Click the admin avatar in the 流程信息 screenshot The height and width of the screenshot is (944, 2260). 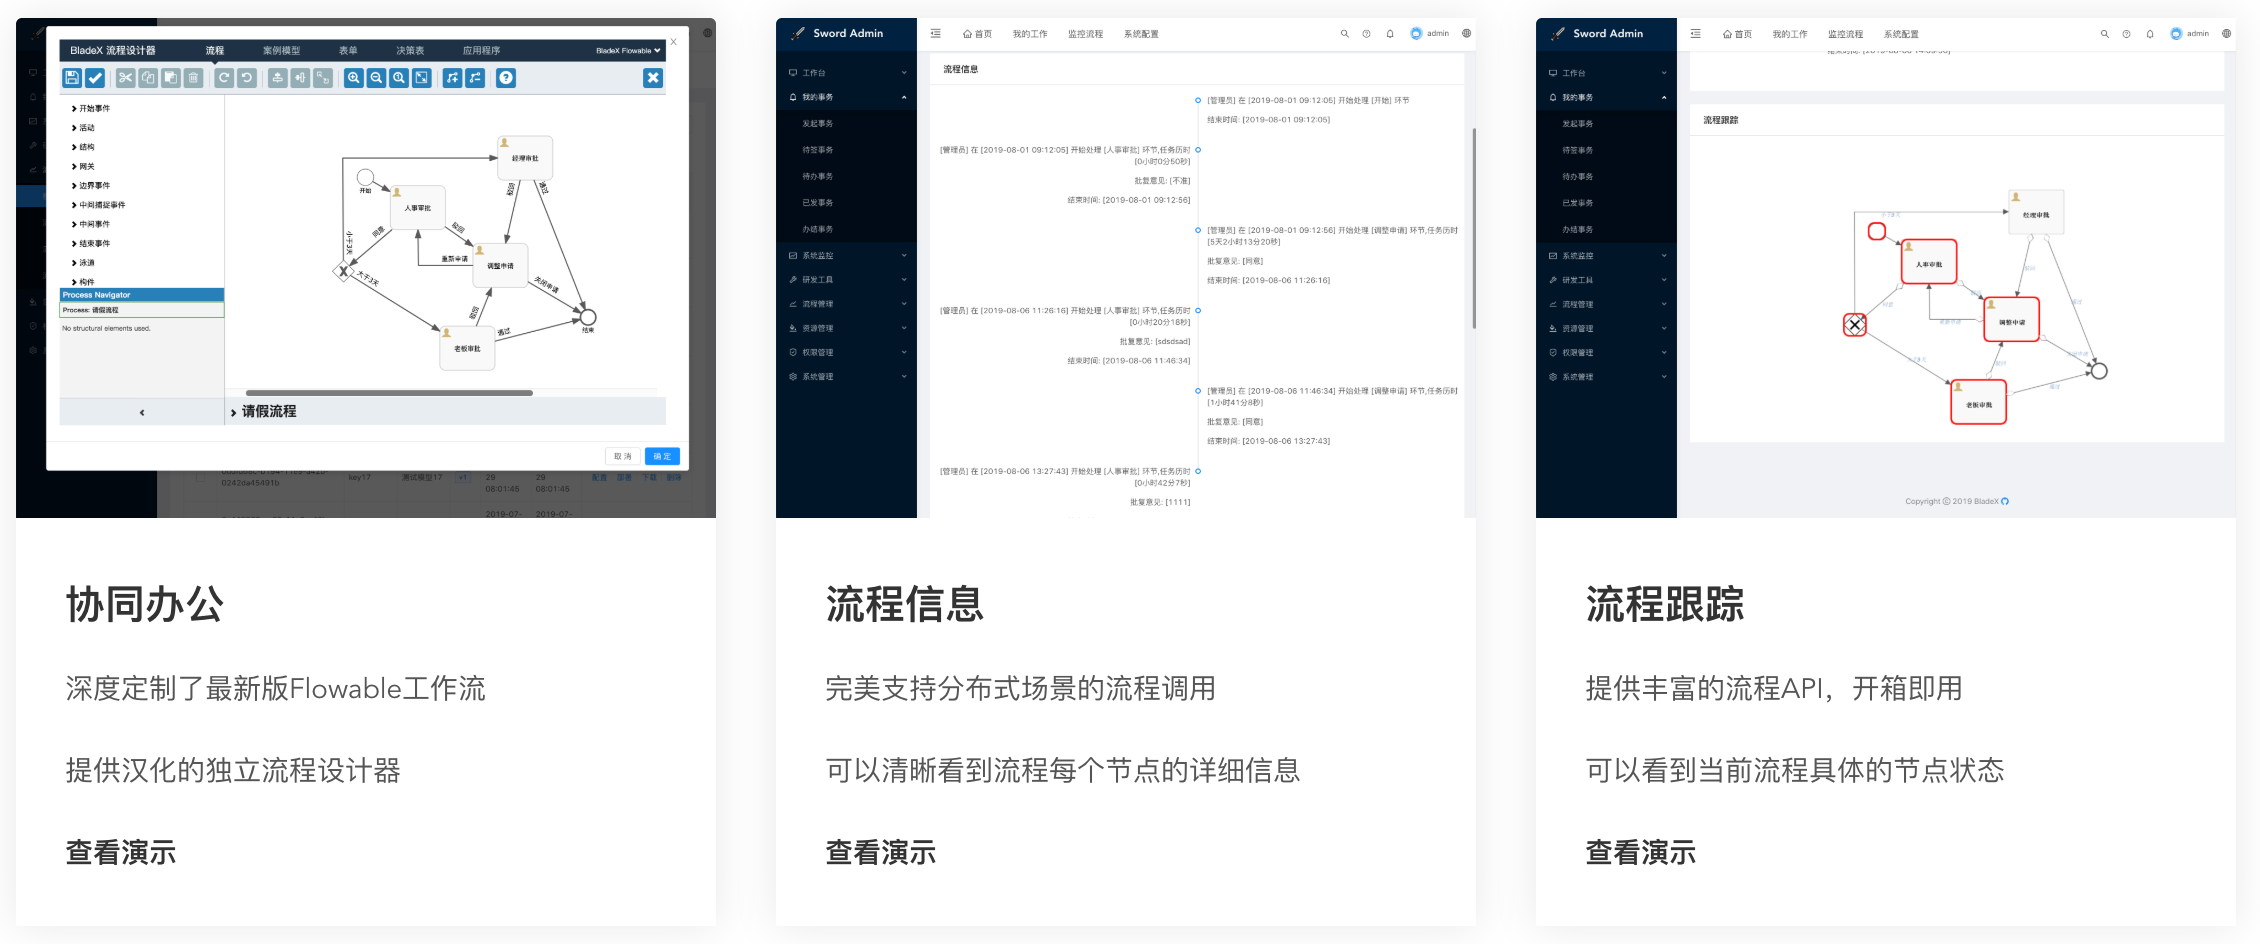click(1416, 34)
